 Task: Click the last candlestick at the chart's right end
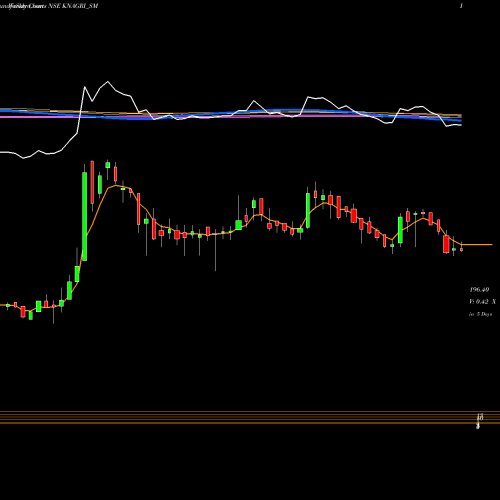click(x=461, y=248)
